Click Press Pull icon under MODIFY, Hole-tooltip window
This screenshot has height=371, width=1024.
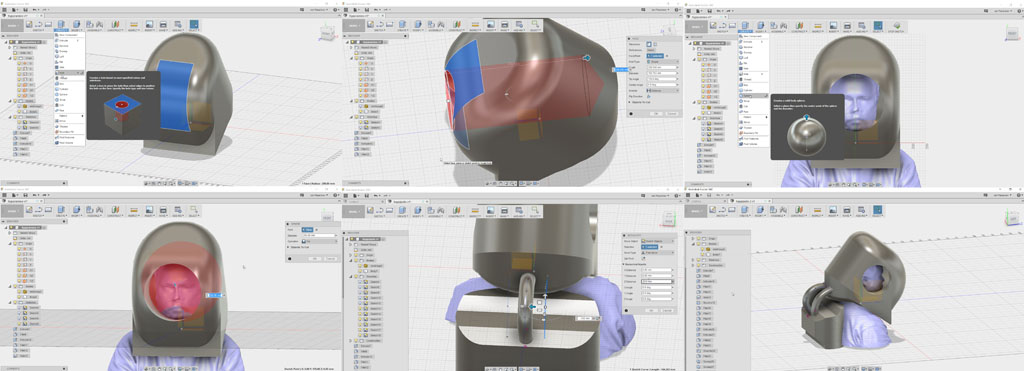tap(76, 24)
